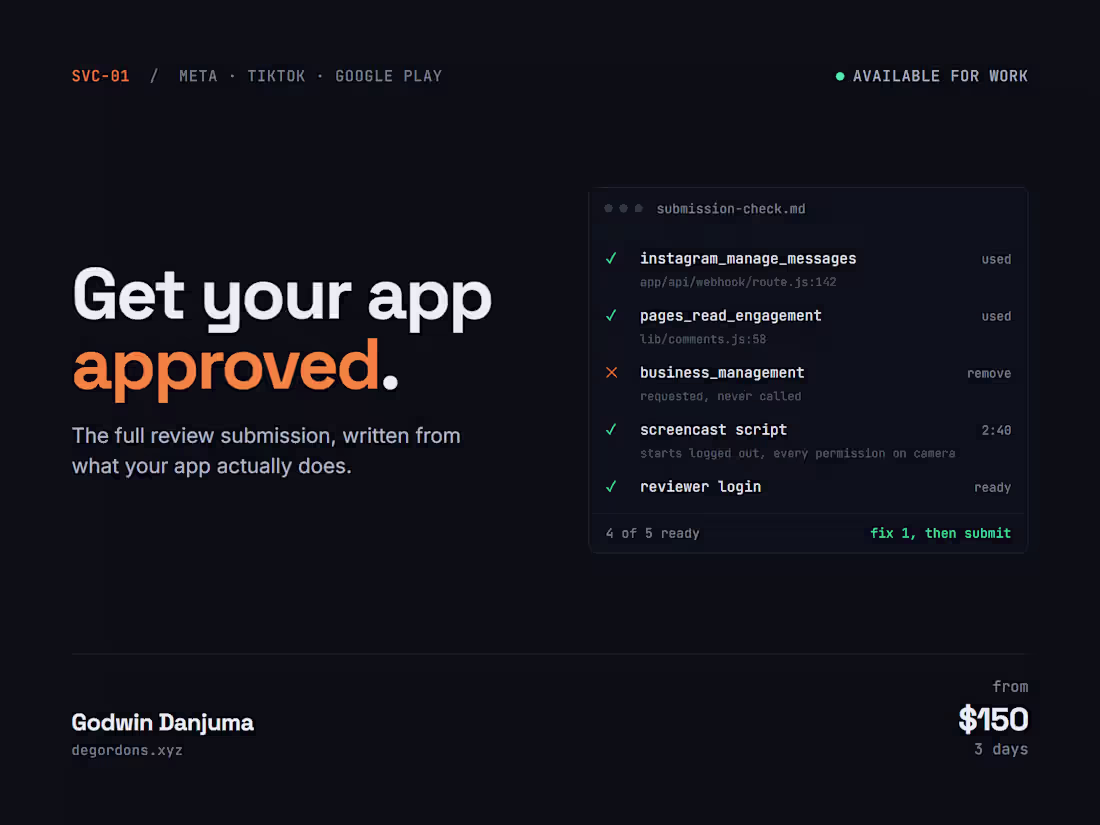The image size is (1100, 825).
Task: Select the GOOGLE PLAY platform label
Action: coord(388,76)
